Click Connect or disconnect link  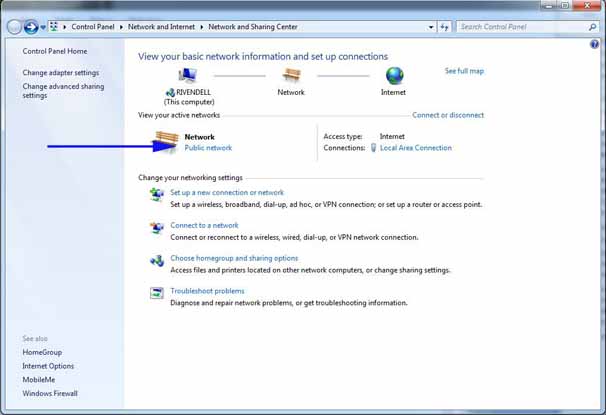(x=448, y=115)
